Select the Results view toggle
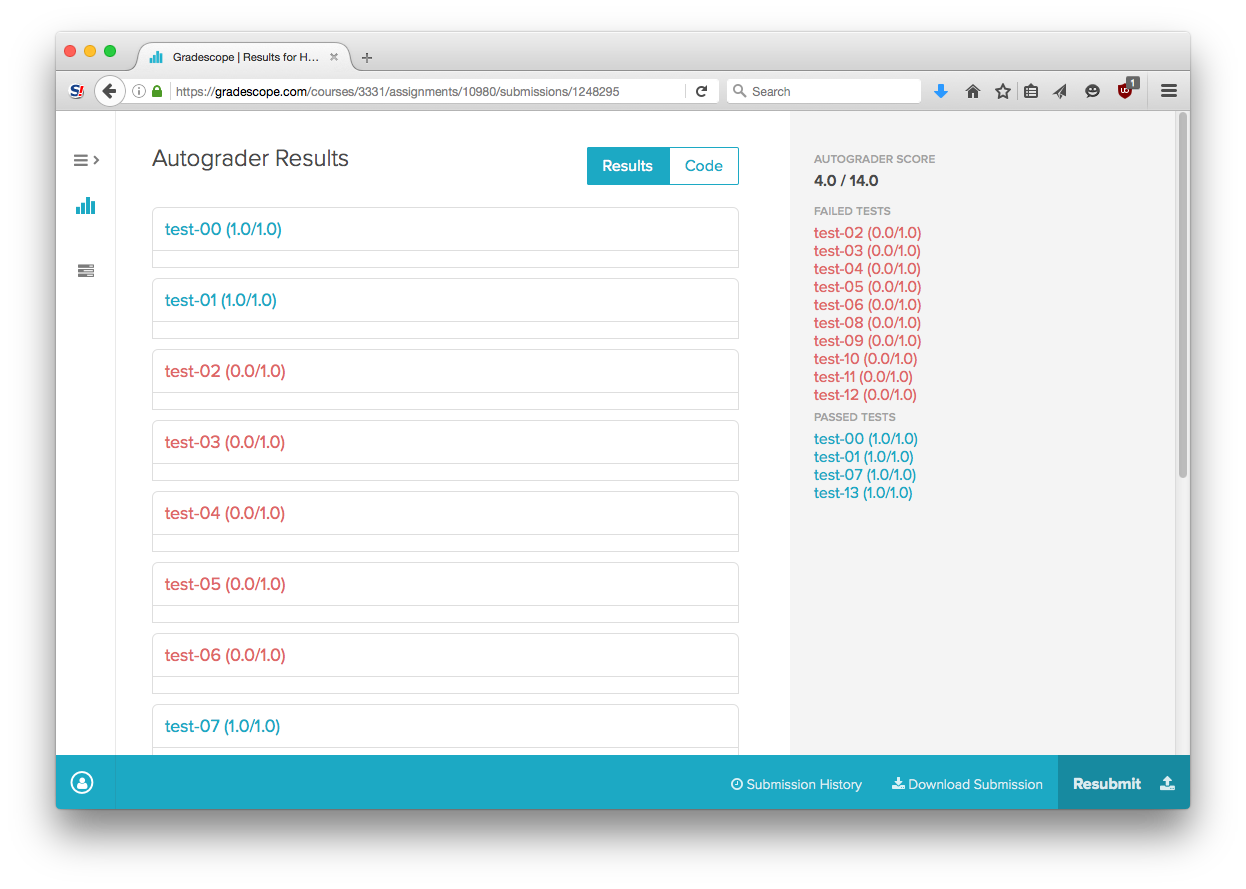Screen dimensions: 1246x889 628,166
